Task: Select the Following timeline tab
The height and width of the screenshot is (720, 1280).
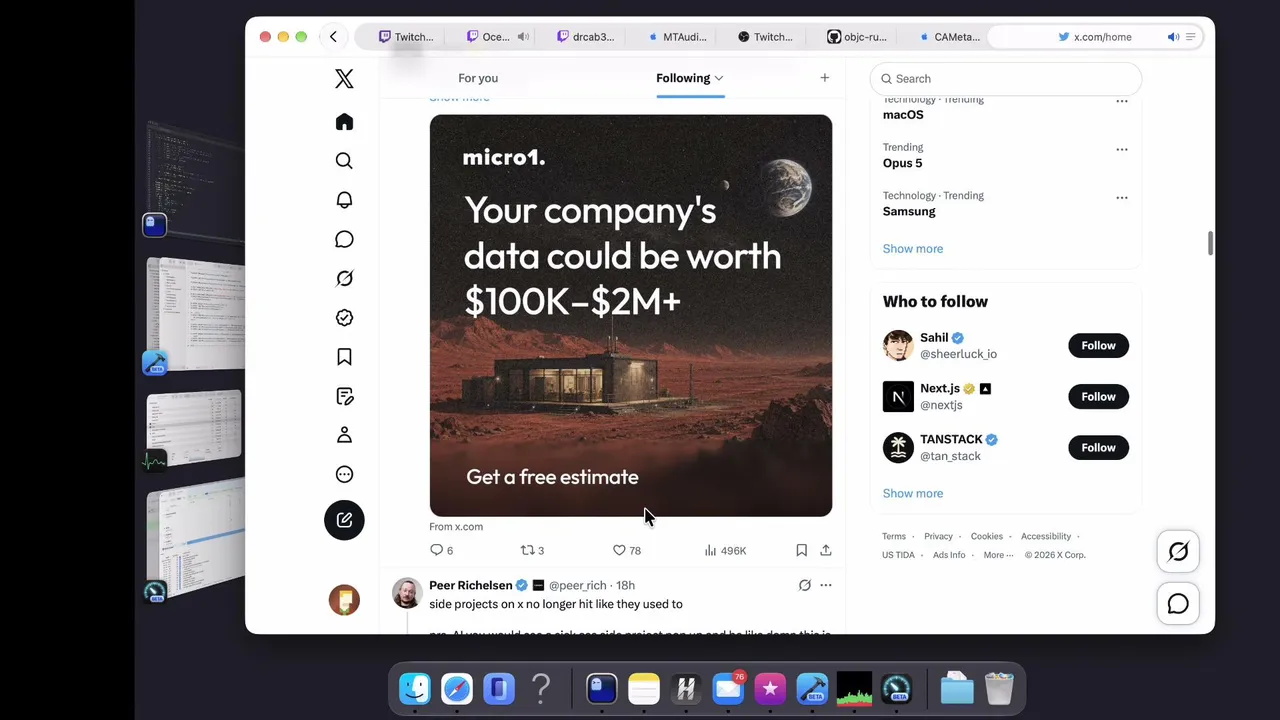Action: pyautogui.click(x=683, y=78)
